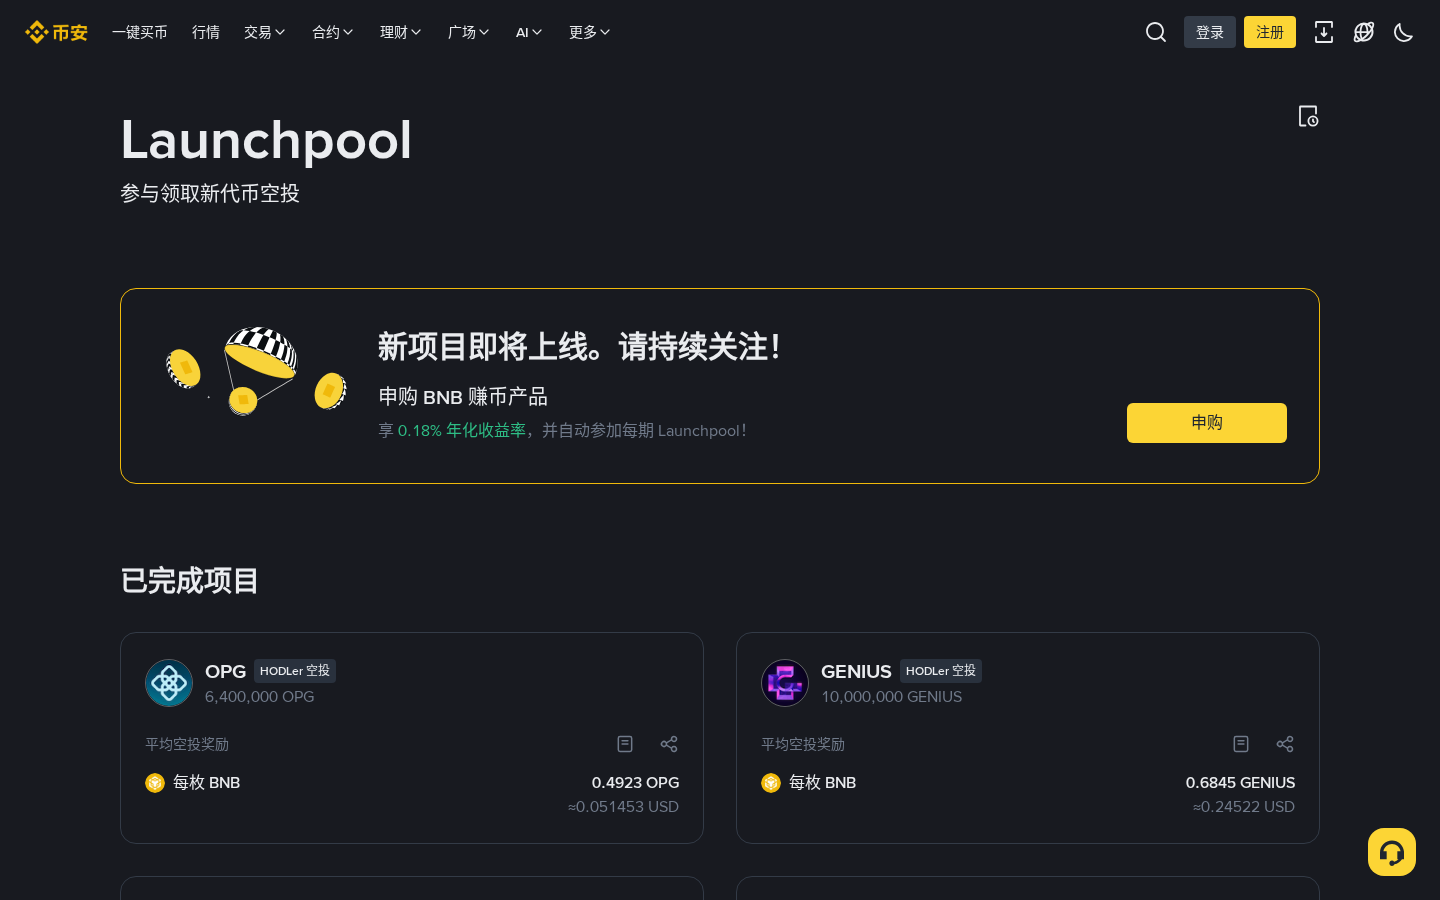
Task: Share the OPG project
Action: pyautogui.click(x=669, y=744)
